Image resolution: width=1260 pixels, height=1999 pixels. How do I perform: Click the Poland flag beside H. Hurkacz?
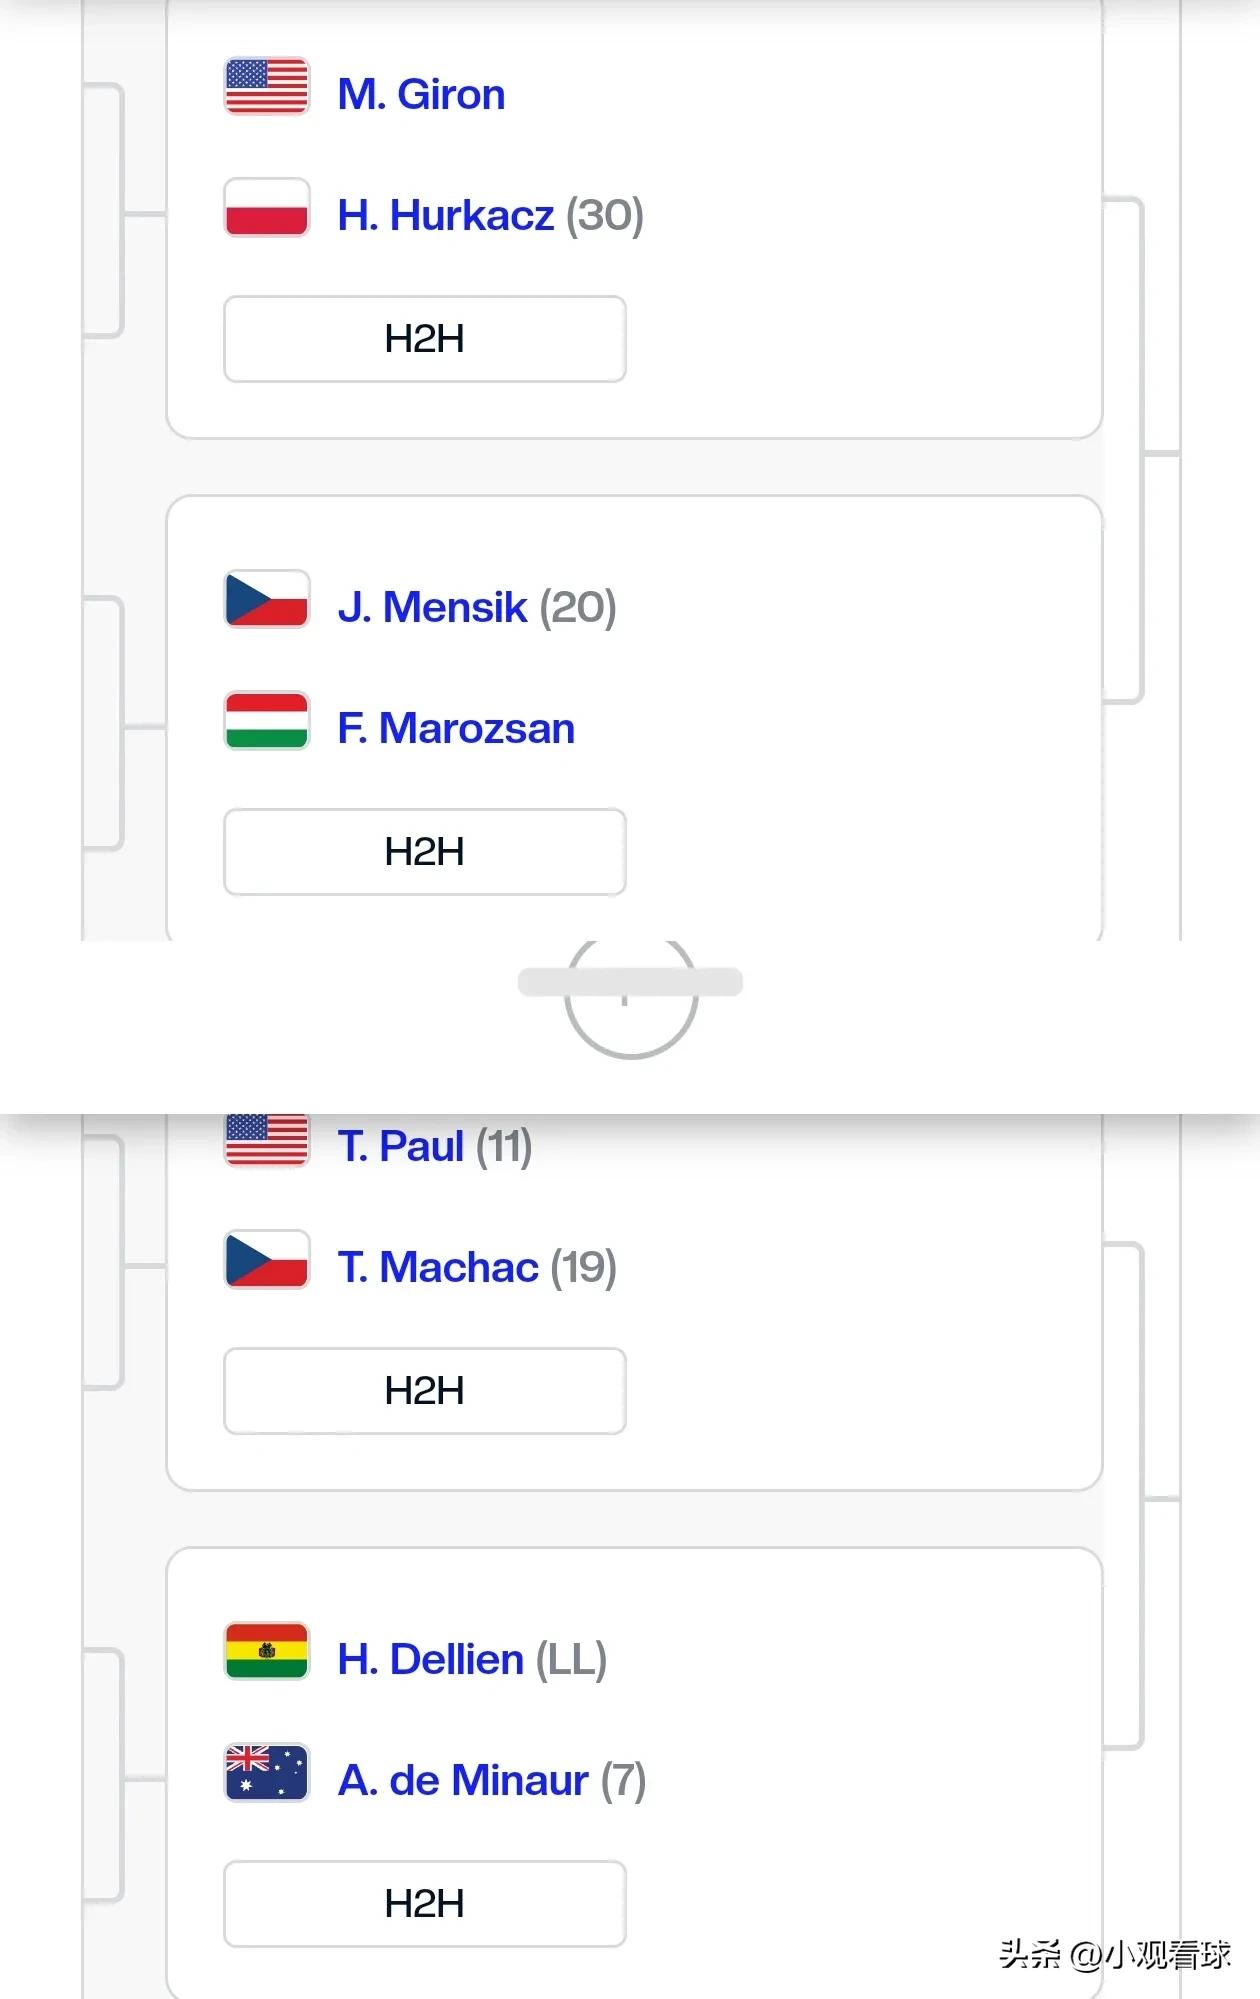[267, 207]
